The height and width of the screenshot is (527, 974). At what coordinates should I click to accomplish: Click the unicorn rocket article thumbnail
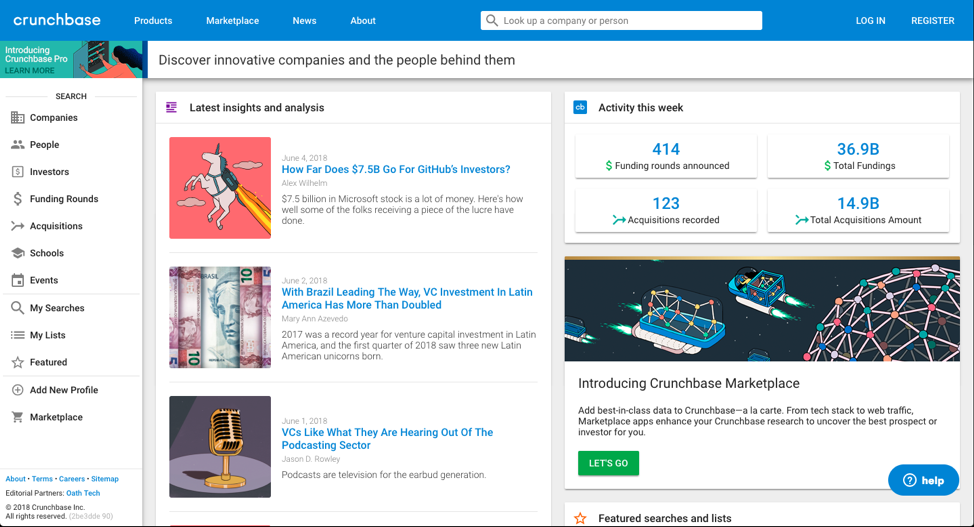(220, 188)
